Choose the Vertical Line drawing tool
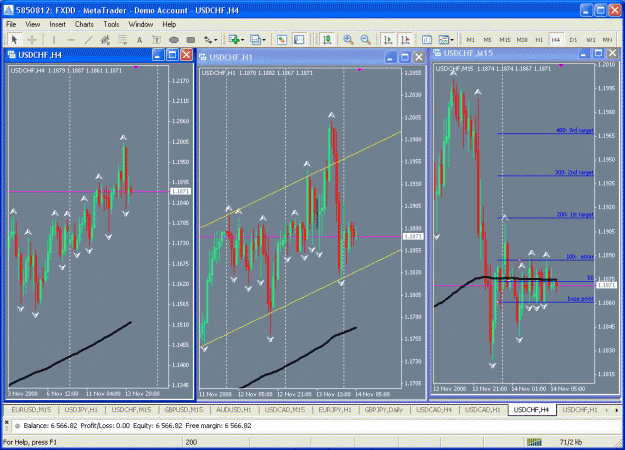 coord(53,39)
